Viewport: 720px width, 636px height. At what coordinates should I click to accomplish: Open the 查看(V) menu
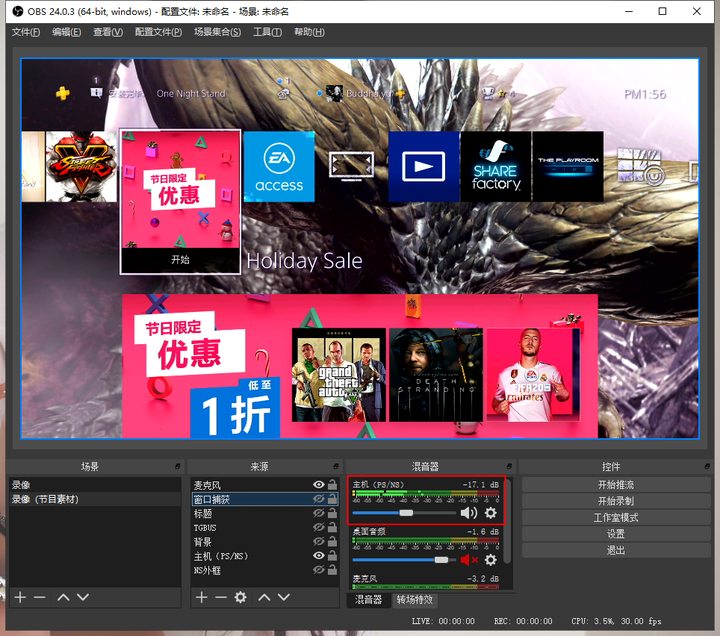click(x=108, y=32)
